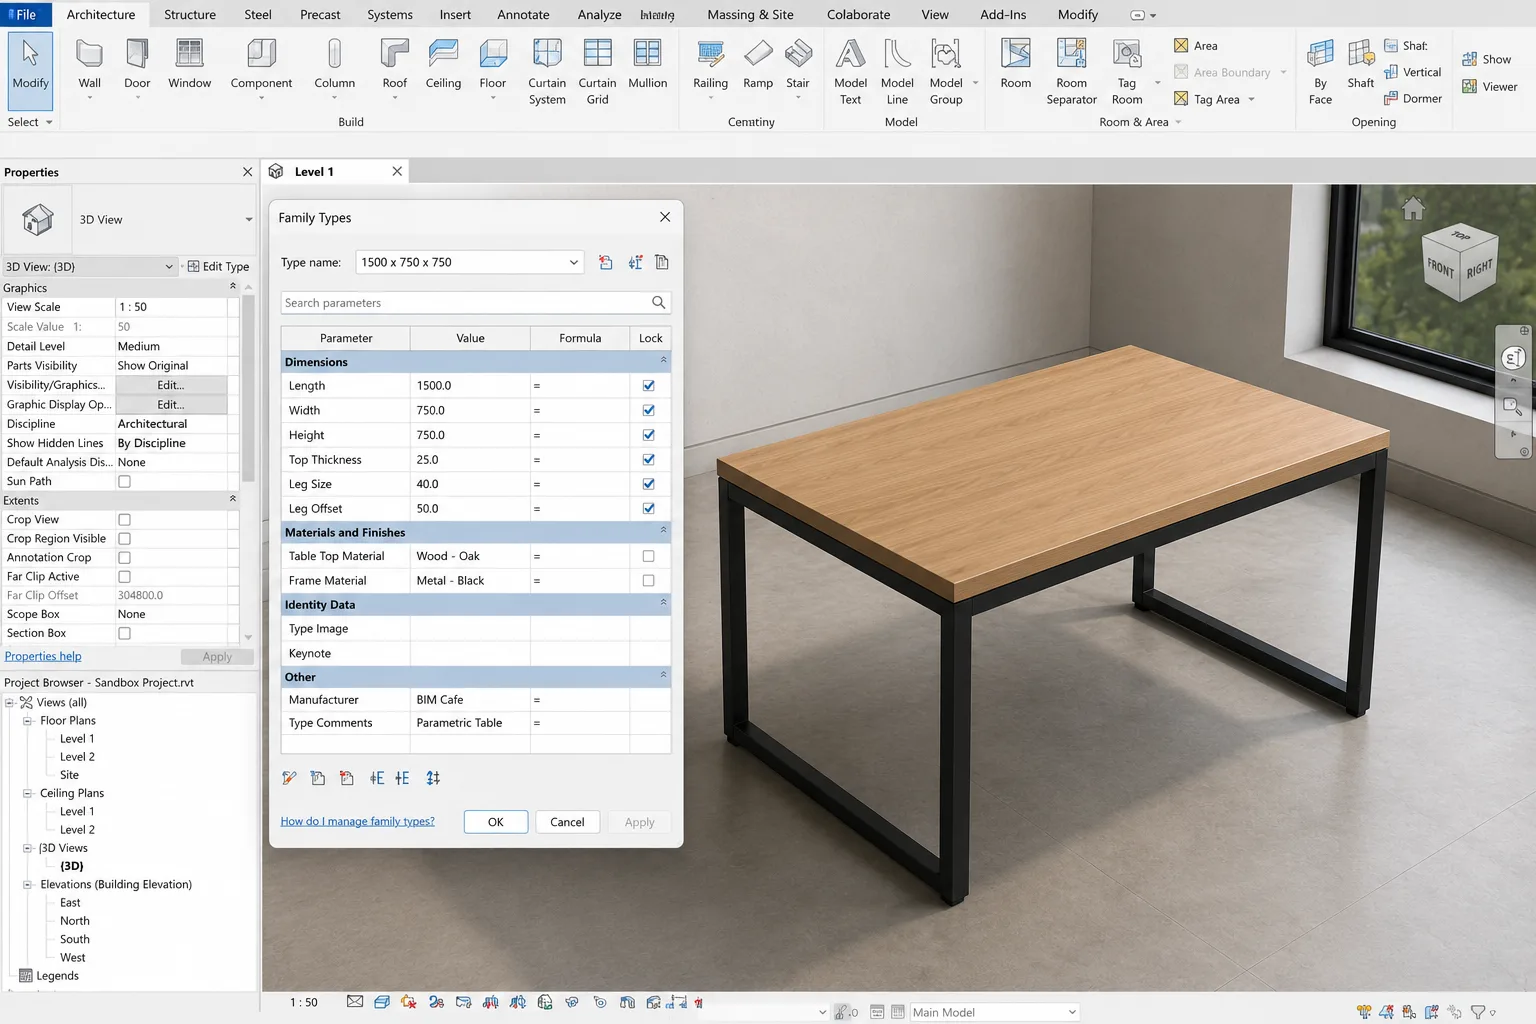Open the 3D View type selector dropdown
Screen dimensions: 1536x1024
coord(249,220)
